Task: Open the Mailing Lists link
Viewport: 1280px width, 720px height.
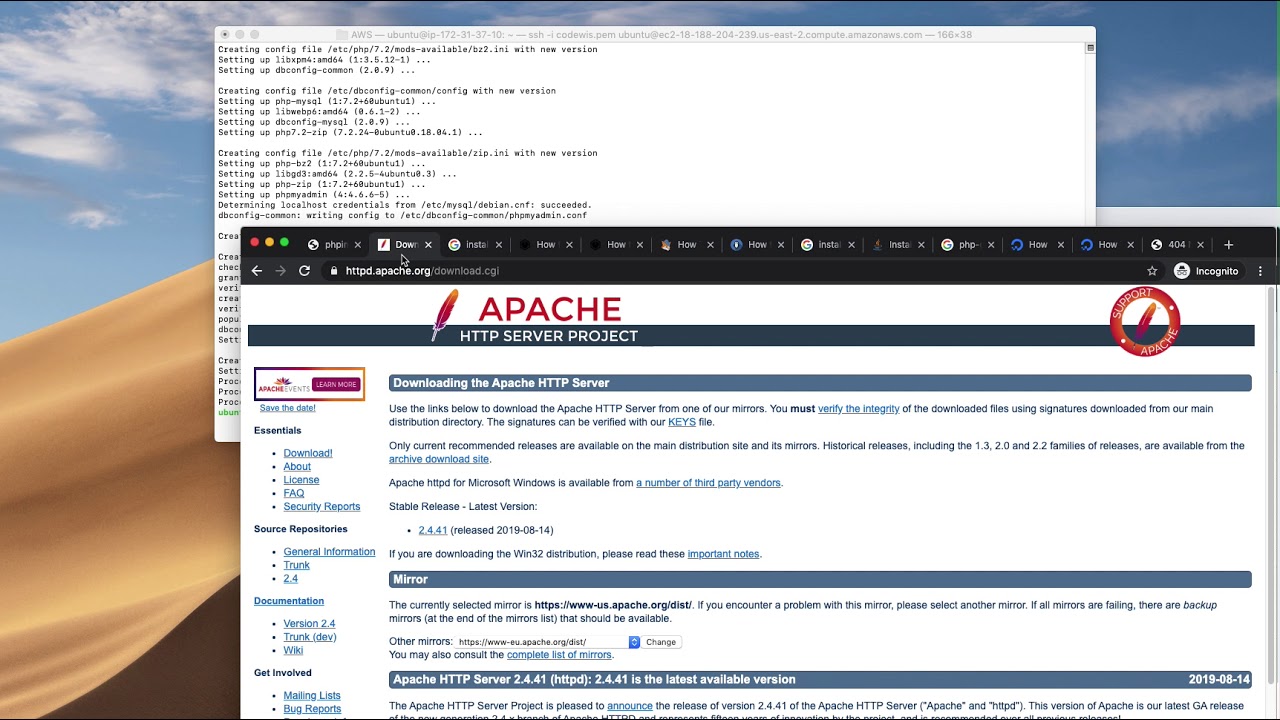Action: pos(312,696)
